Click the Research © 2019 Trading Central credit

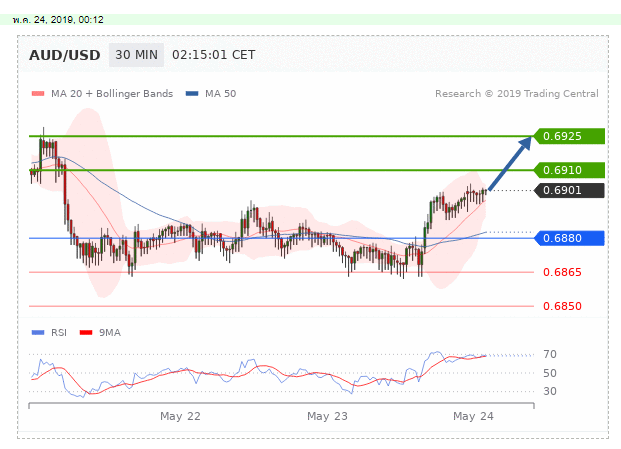coord(517,94)
